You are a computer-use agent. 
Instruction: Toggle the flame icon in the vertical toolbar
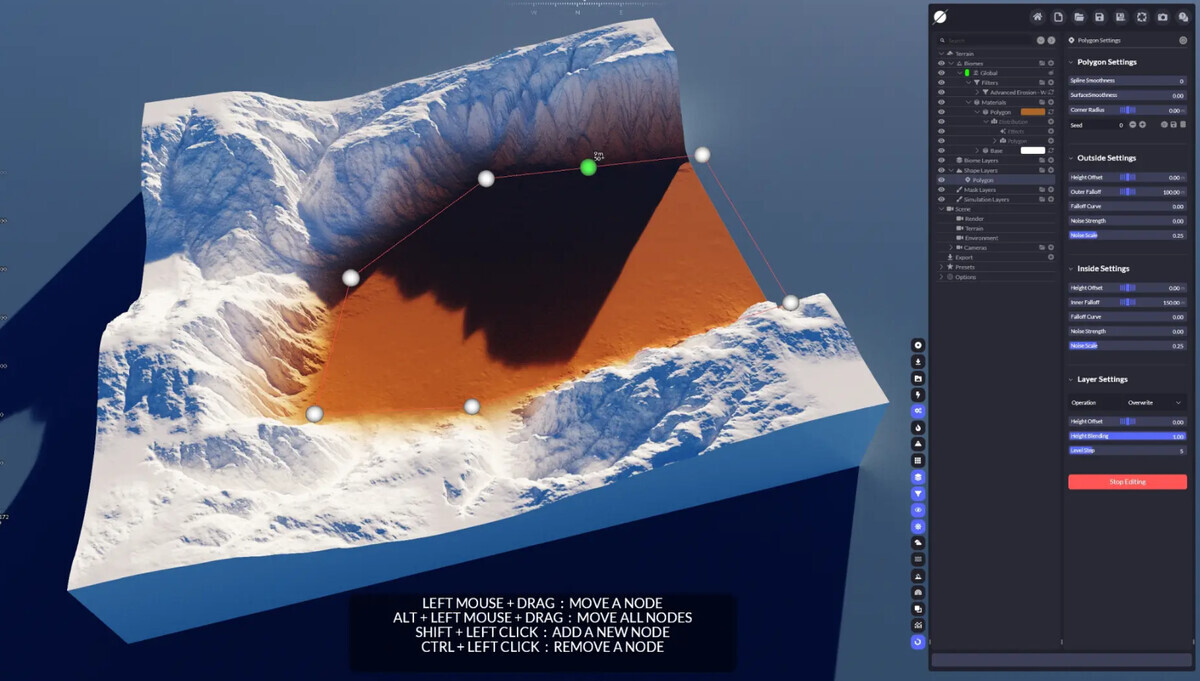click(918, 427)
